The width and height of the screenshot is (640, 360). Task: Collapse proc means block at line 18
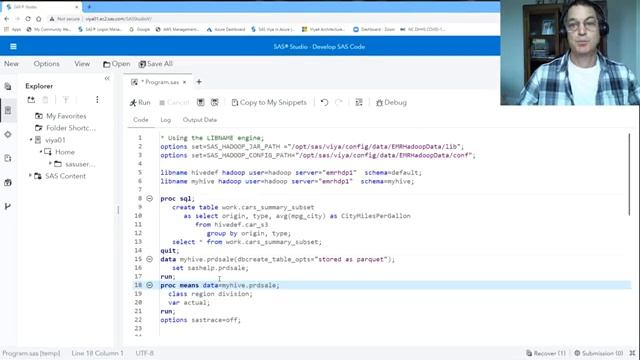coord(149,285)
